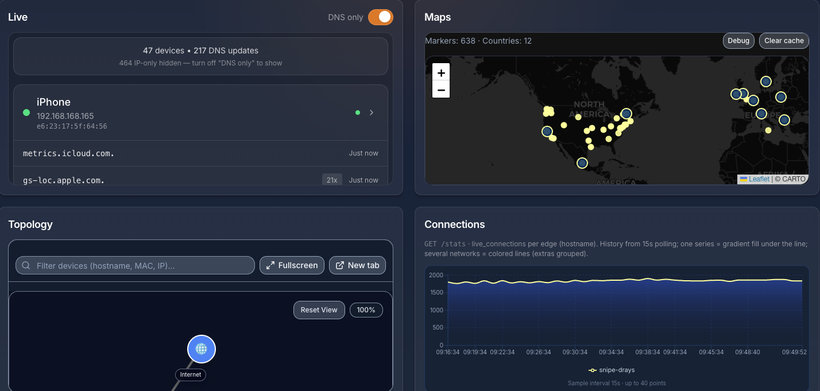The width and height of the screenshot is (820, 391).
Task: Click the green status dot left of iPhone
Action: pyautogui.click(x=26, y=112)
